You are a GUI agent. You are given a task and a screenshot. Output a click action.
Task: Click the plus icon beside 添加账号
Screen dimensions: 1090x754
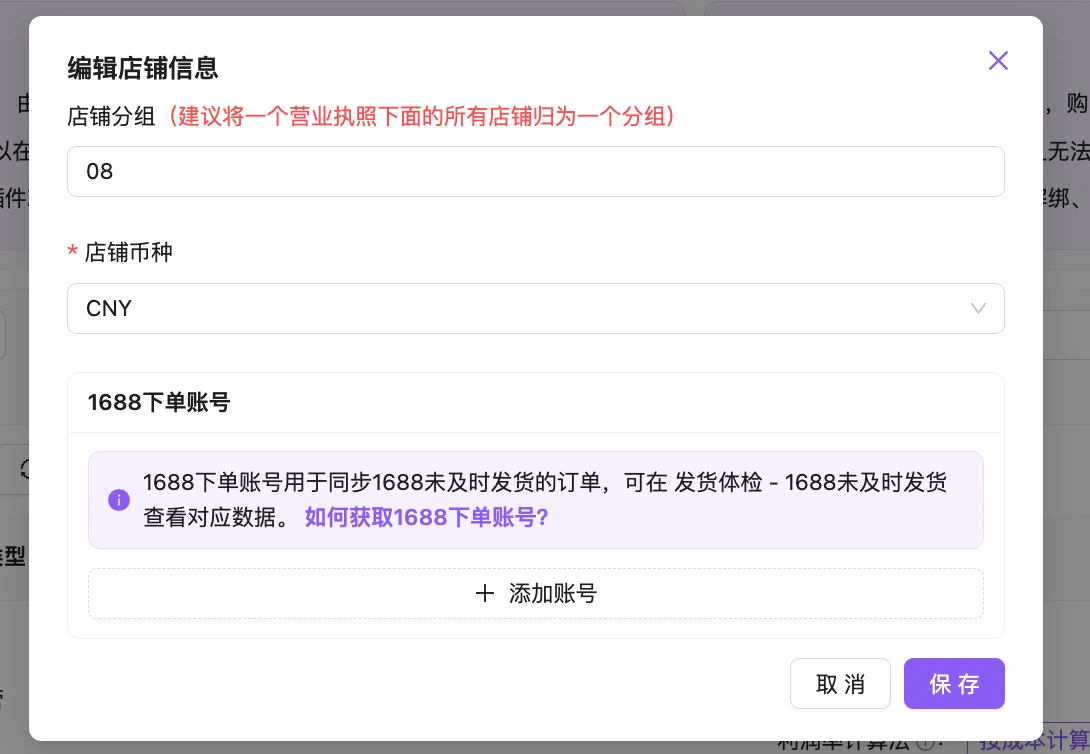tap(485, 593)
